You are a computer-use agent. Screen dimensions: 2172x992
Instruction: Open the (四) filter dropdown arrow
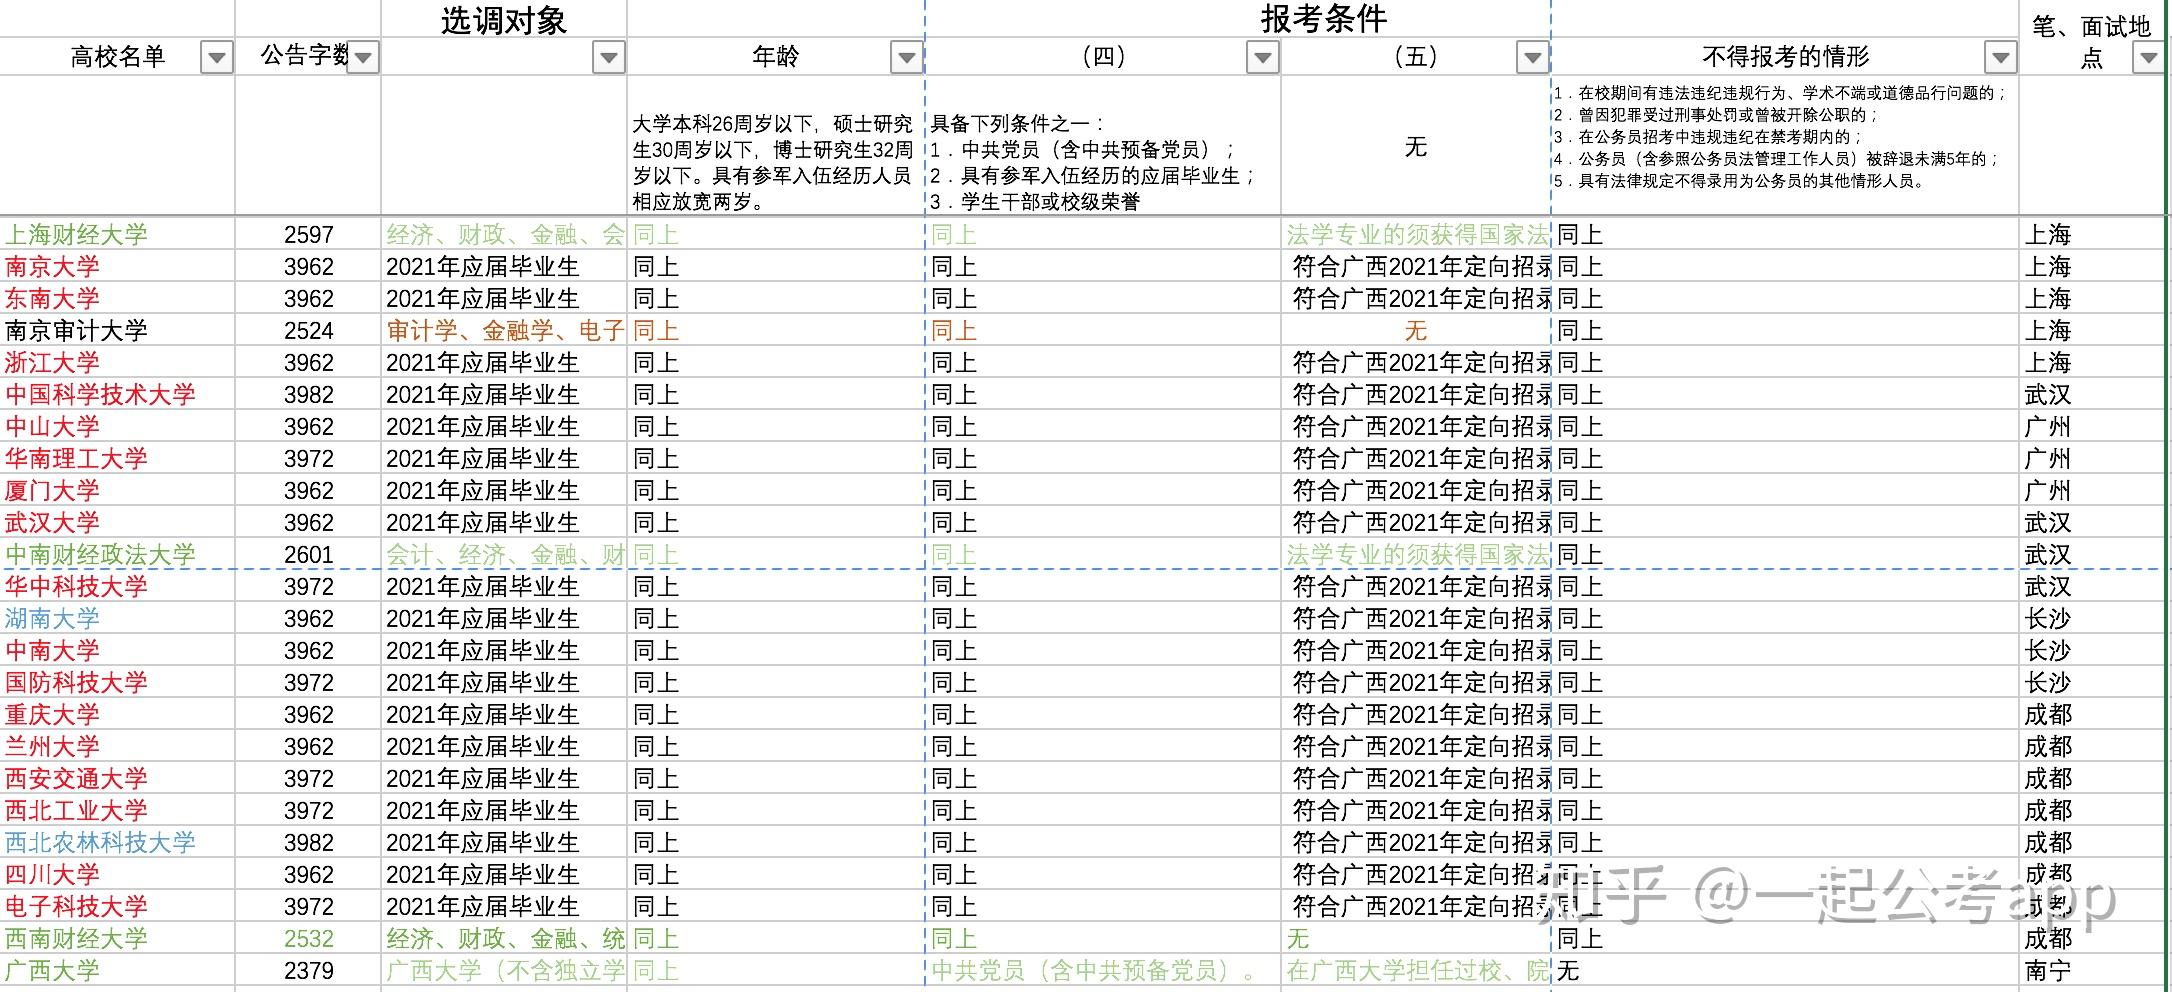(1262, 58)
